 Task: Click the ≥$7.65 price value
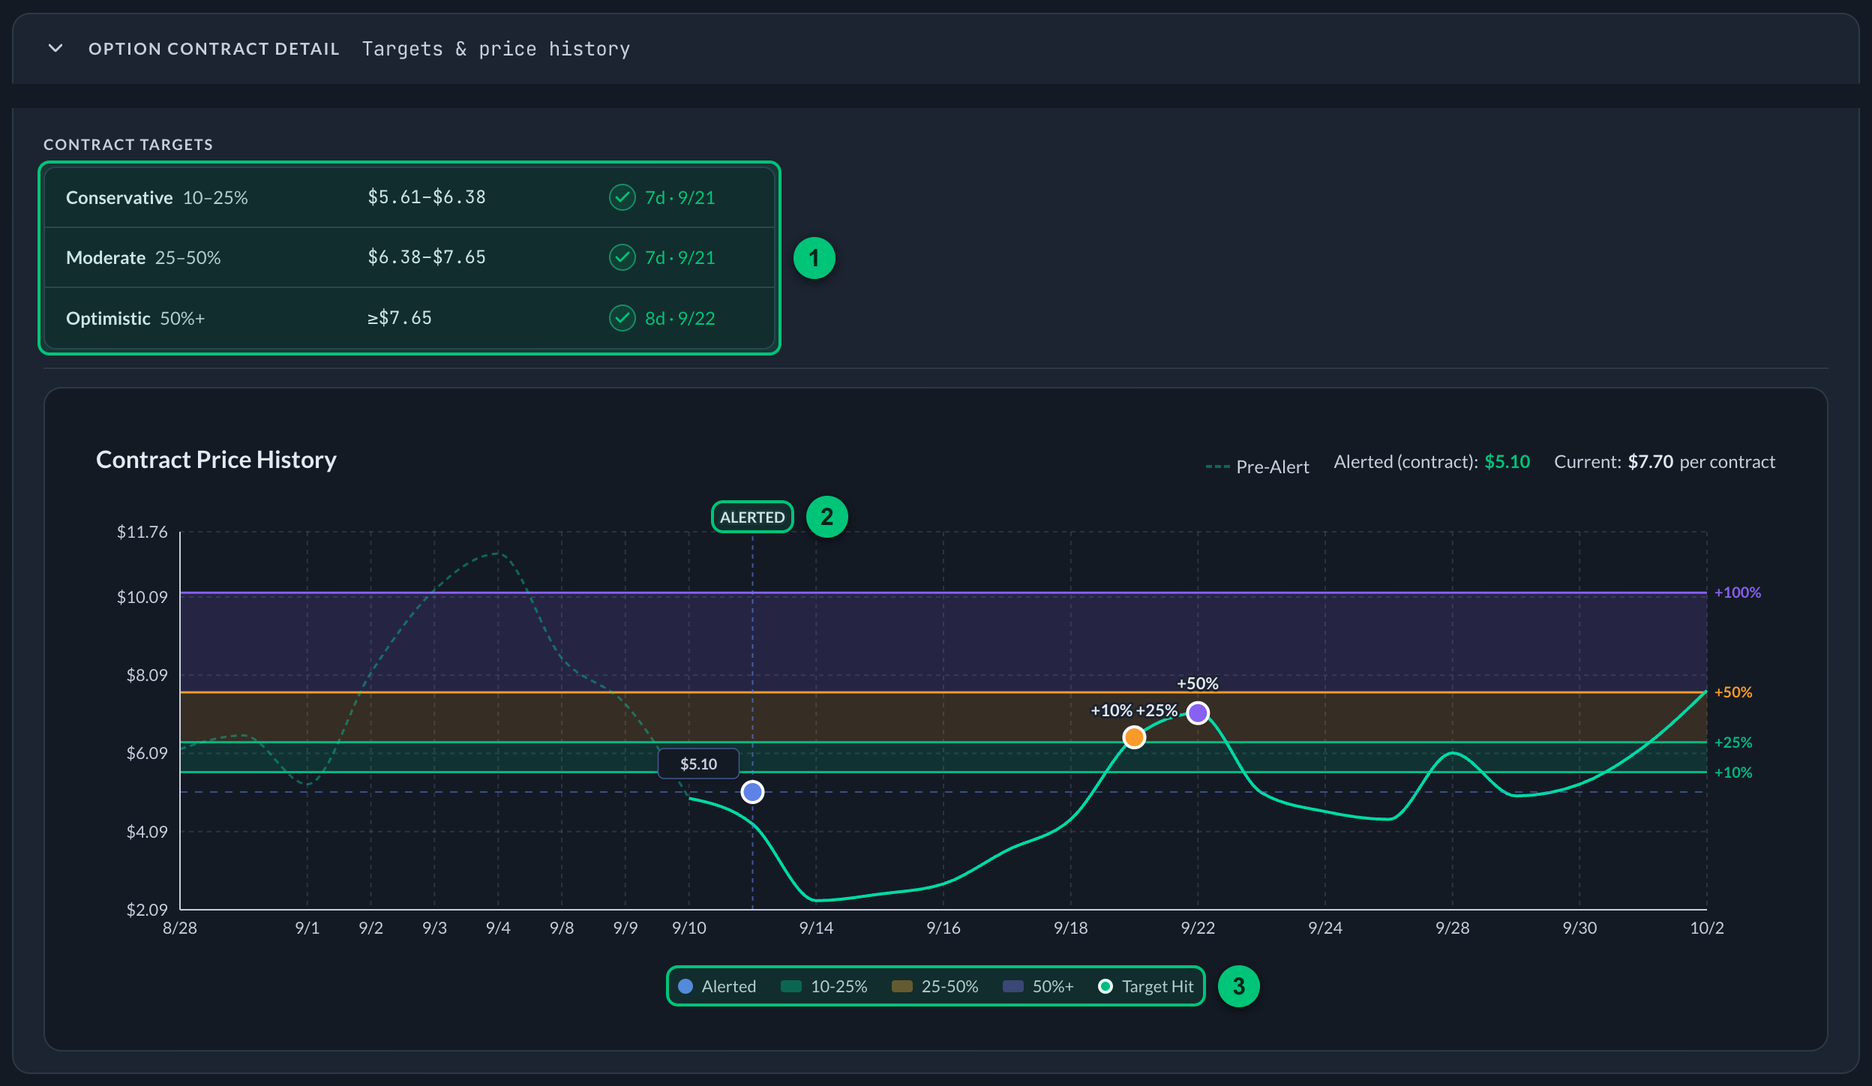(399, 318)
